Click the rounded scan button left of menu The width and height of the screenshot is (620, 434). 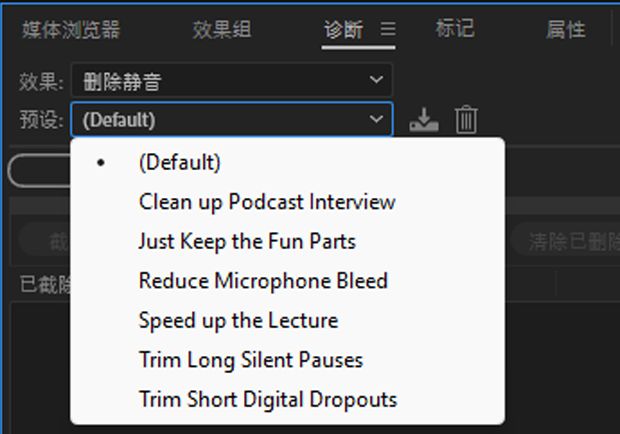pos(40,171)
